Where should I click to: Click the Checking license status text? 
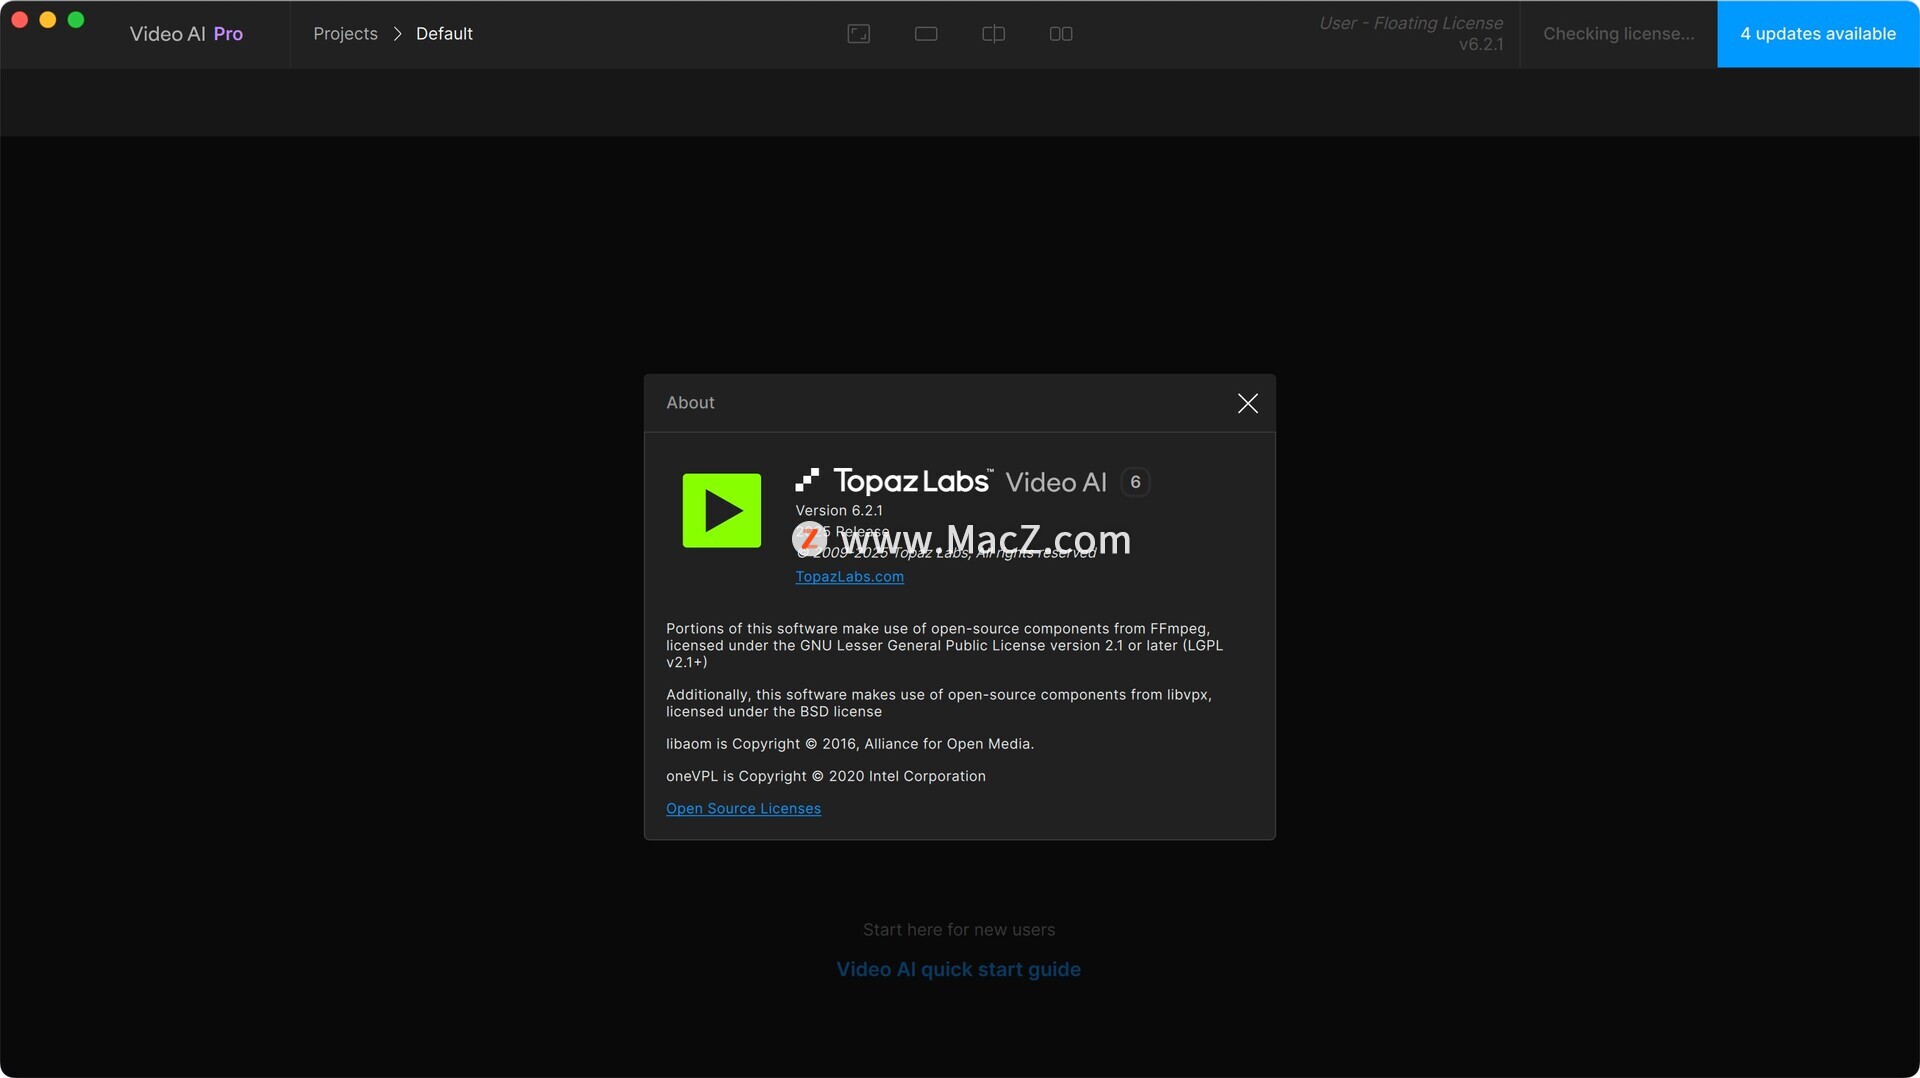[x=1618, y=34]
